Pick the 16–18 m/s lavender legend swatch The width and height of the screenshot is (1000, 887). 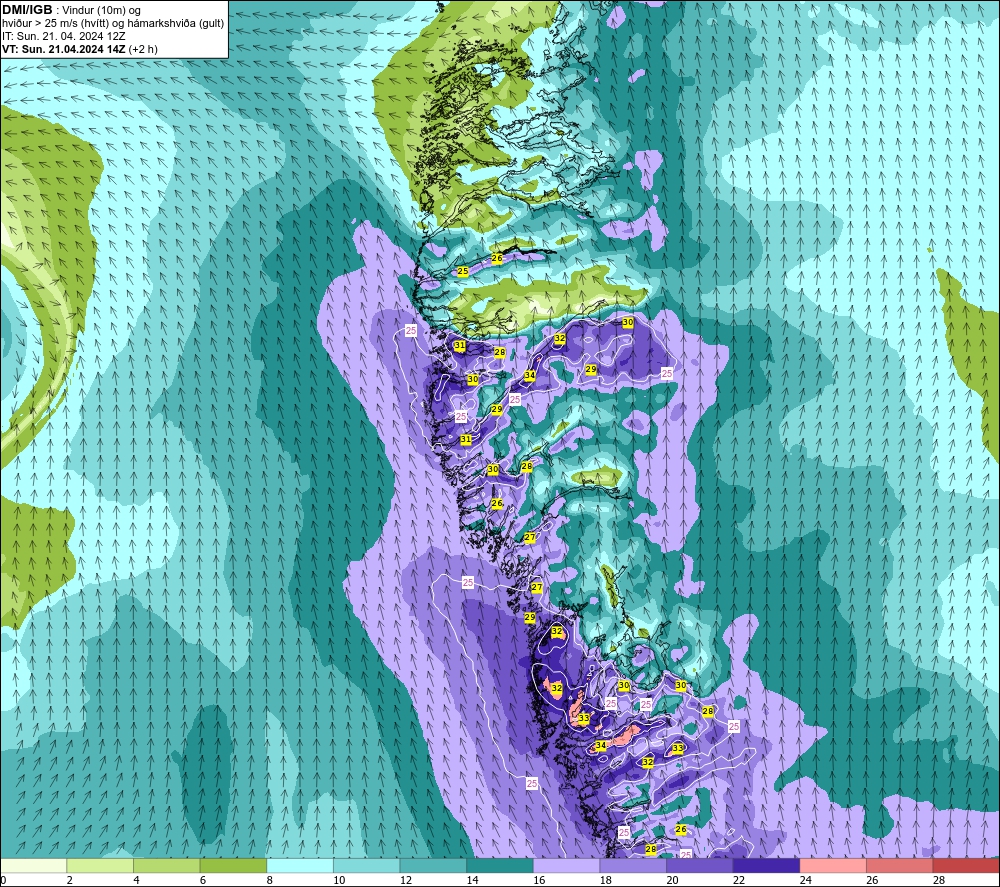click(x=566, y=865)
